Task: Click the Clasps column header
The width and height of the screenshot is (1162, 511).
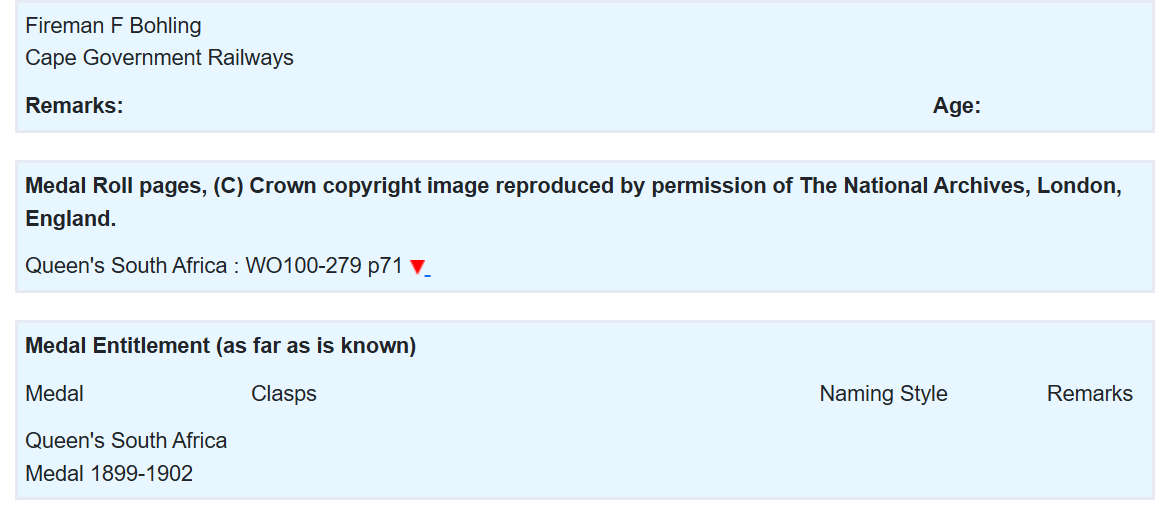Action: pos(284,394)
